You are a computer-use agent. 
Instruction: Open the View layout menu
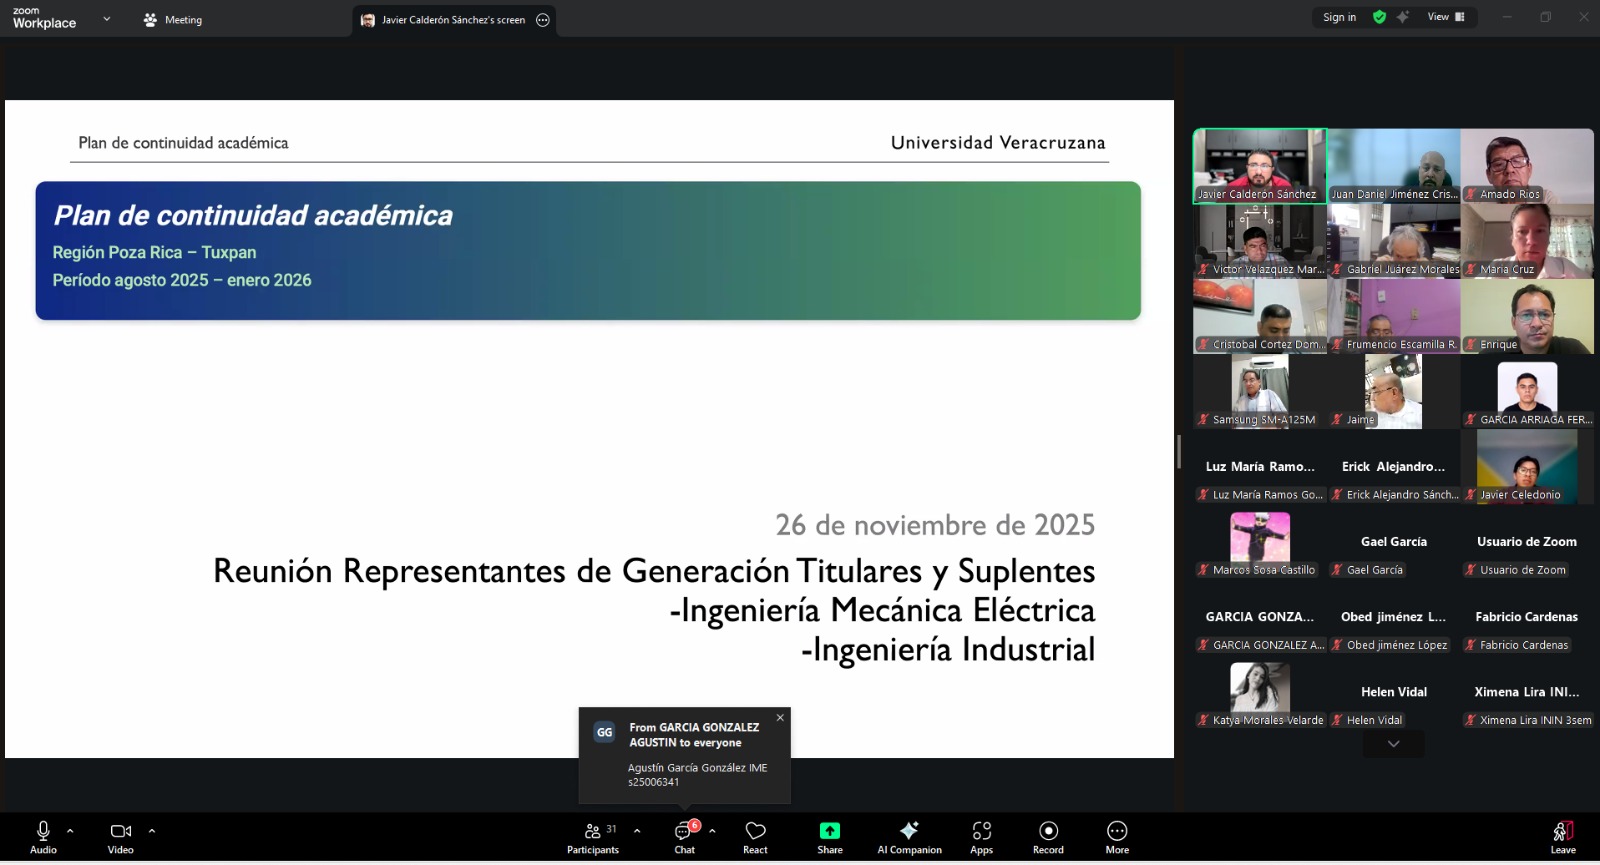(1445, 17)
